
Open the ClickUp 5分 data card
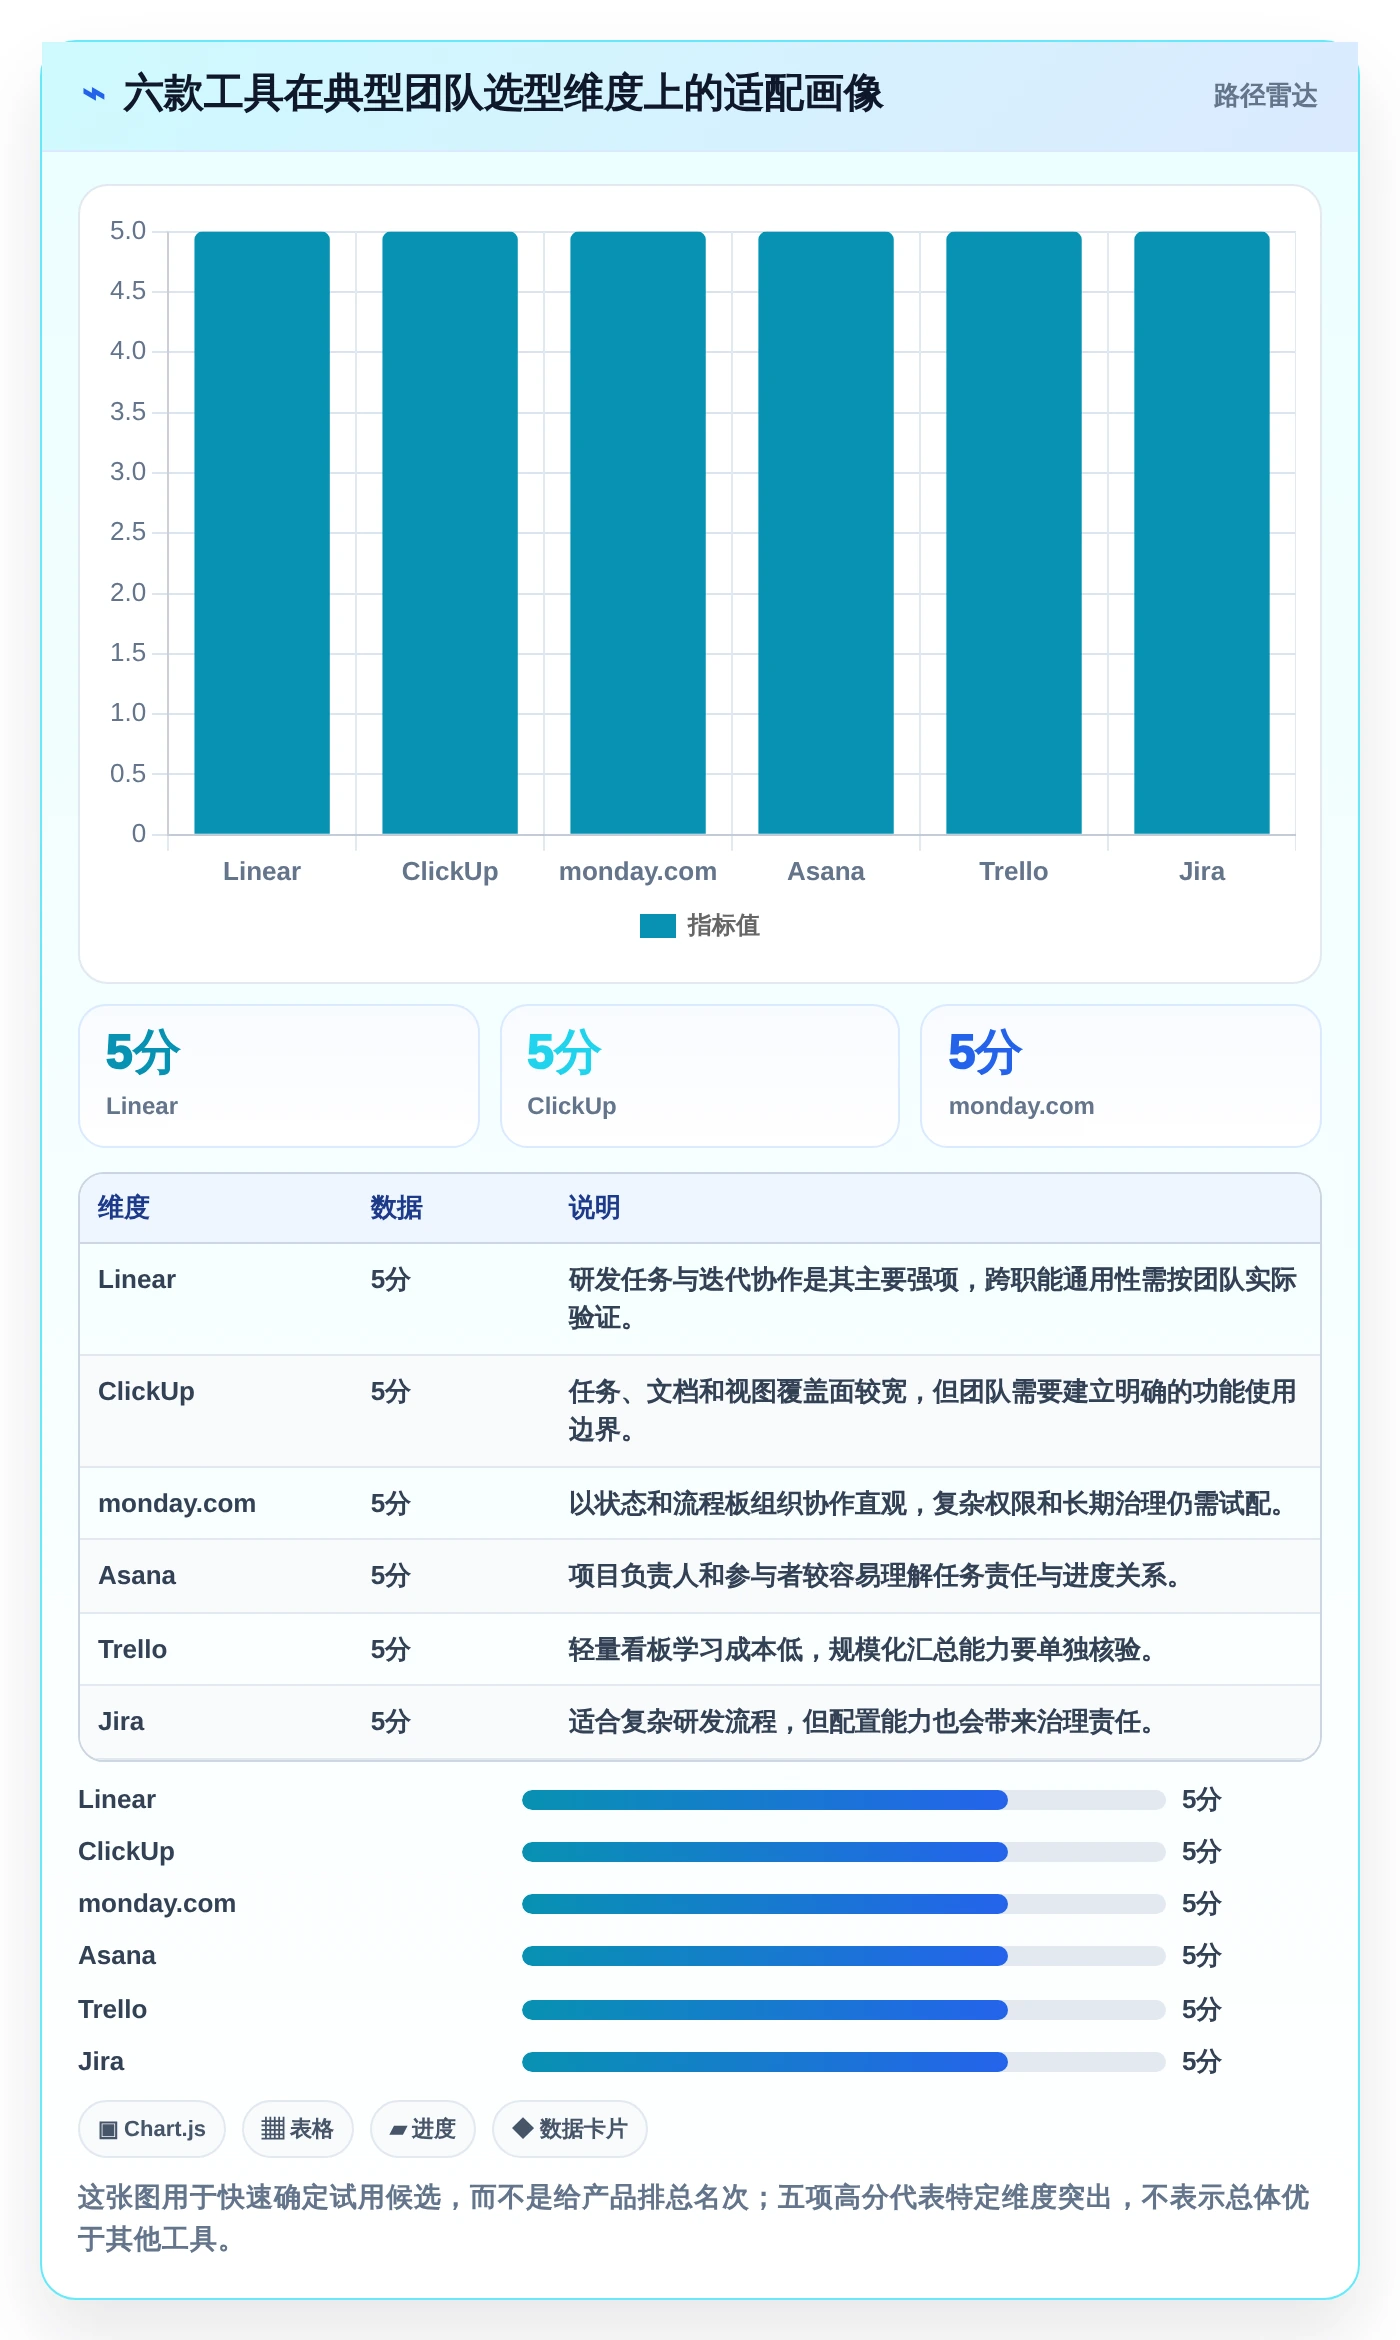(700, 1076)
